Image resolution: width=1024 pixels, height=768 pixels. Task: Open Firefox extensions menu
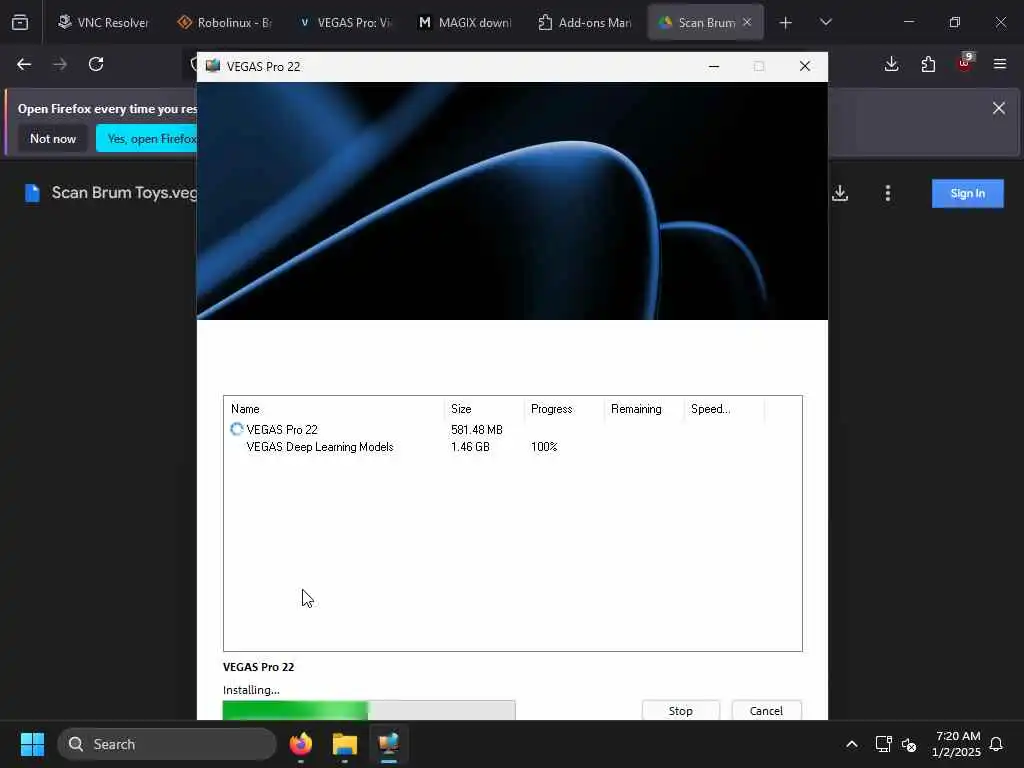pyautogui.click(x=928, y=64)
